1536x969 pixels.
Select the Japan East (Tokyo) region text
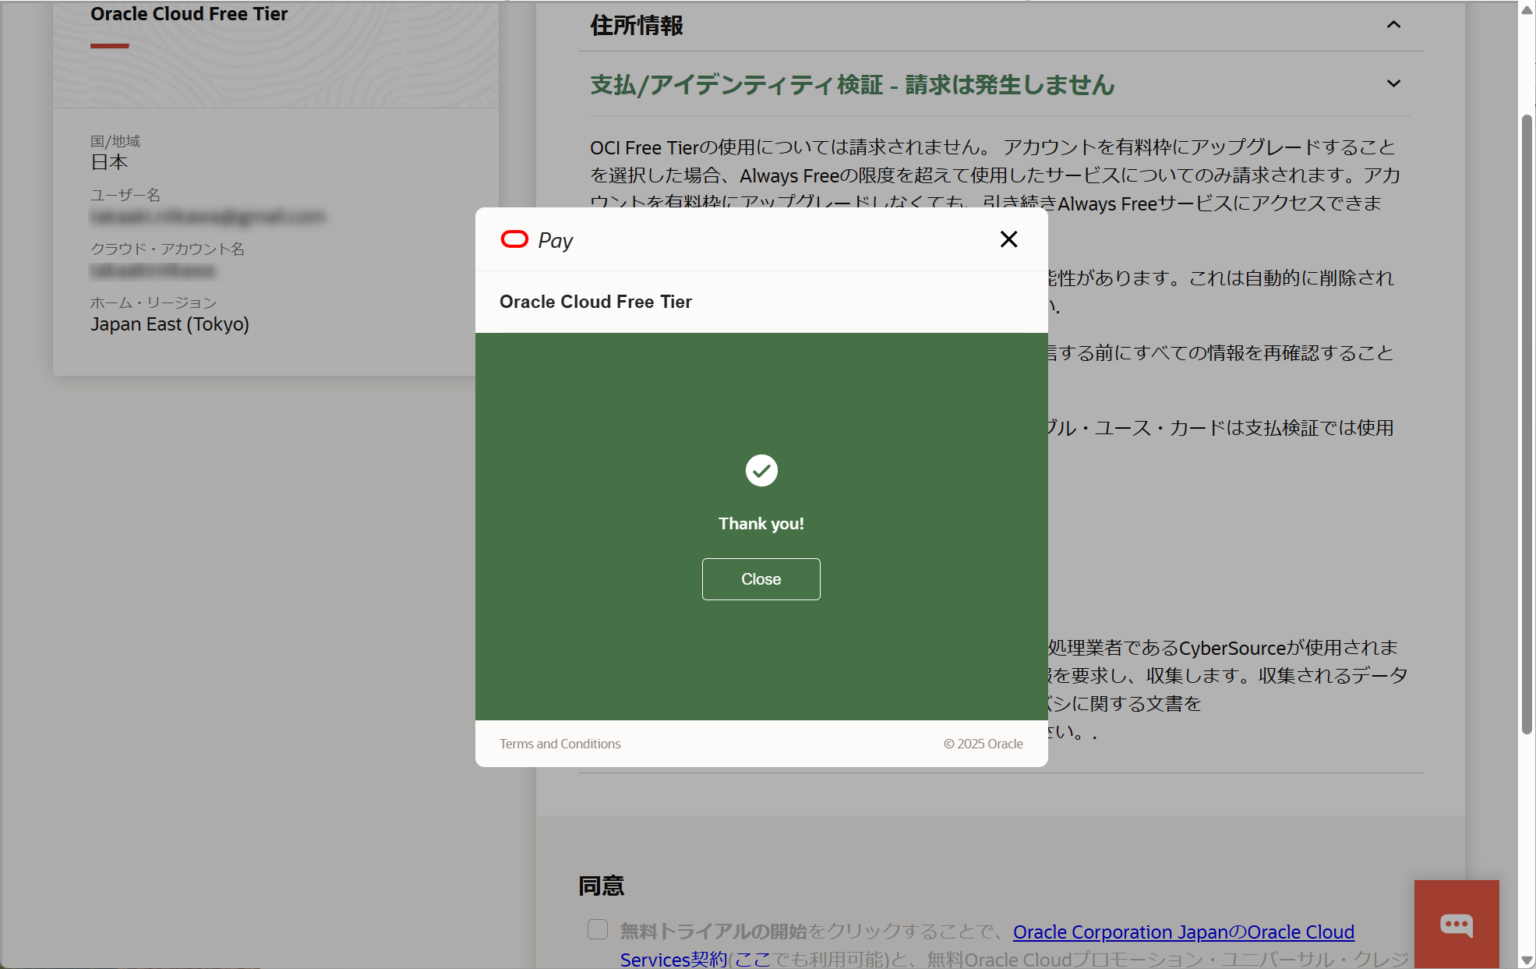tap(169, 323)
